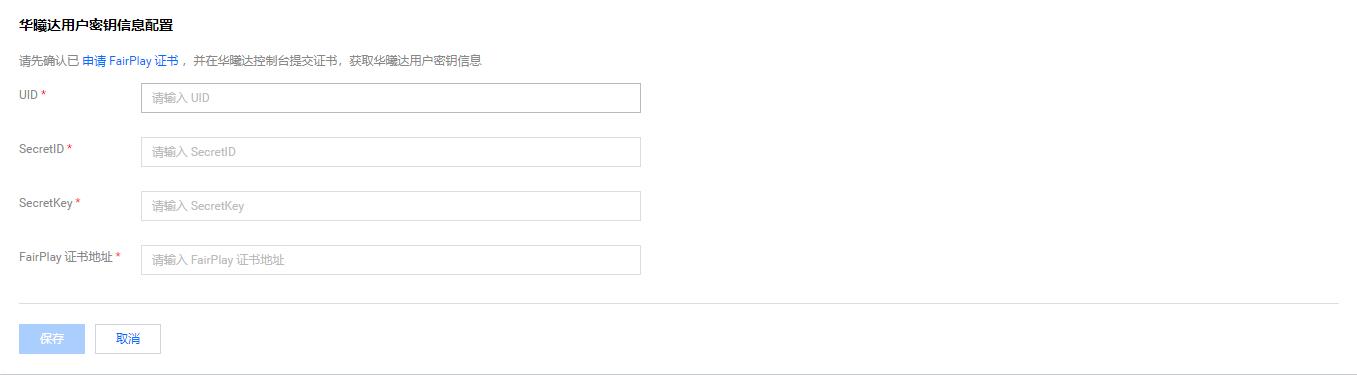Viewport: 1357px width, 375px height.
Task: Click the 获取华曦达用户密钥信息 text
Action: [x=415, y=61]
